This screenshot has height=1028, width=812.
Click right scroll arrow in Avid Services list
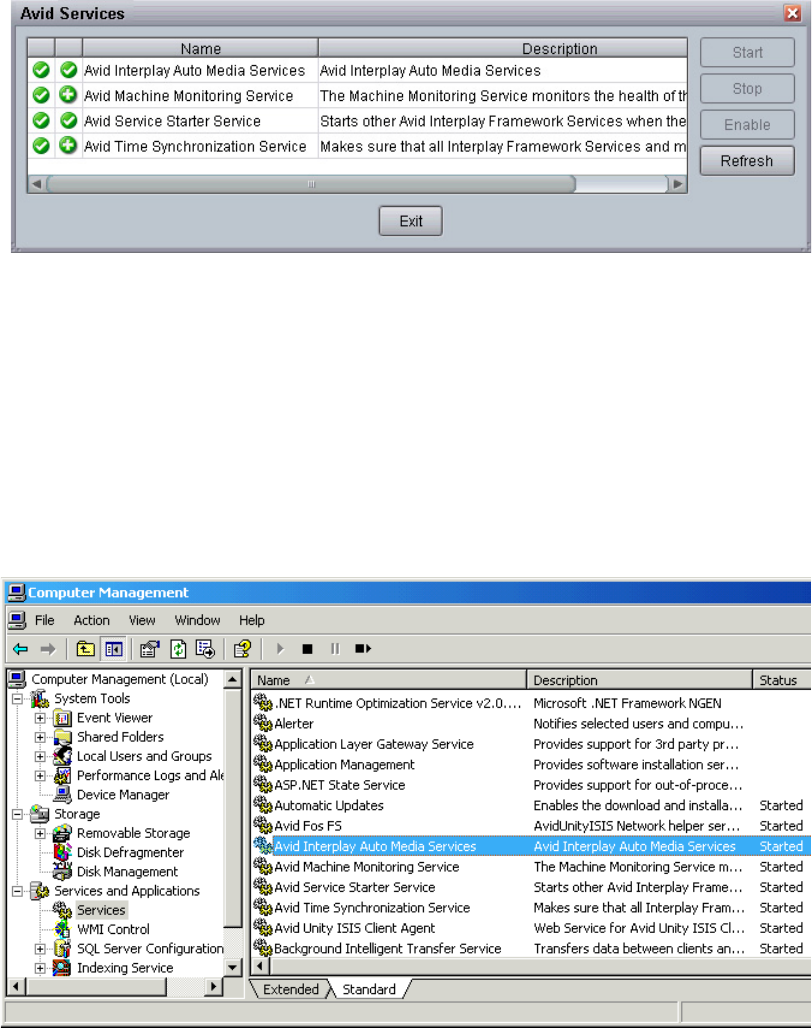click(678, 184)
